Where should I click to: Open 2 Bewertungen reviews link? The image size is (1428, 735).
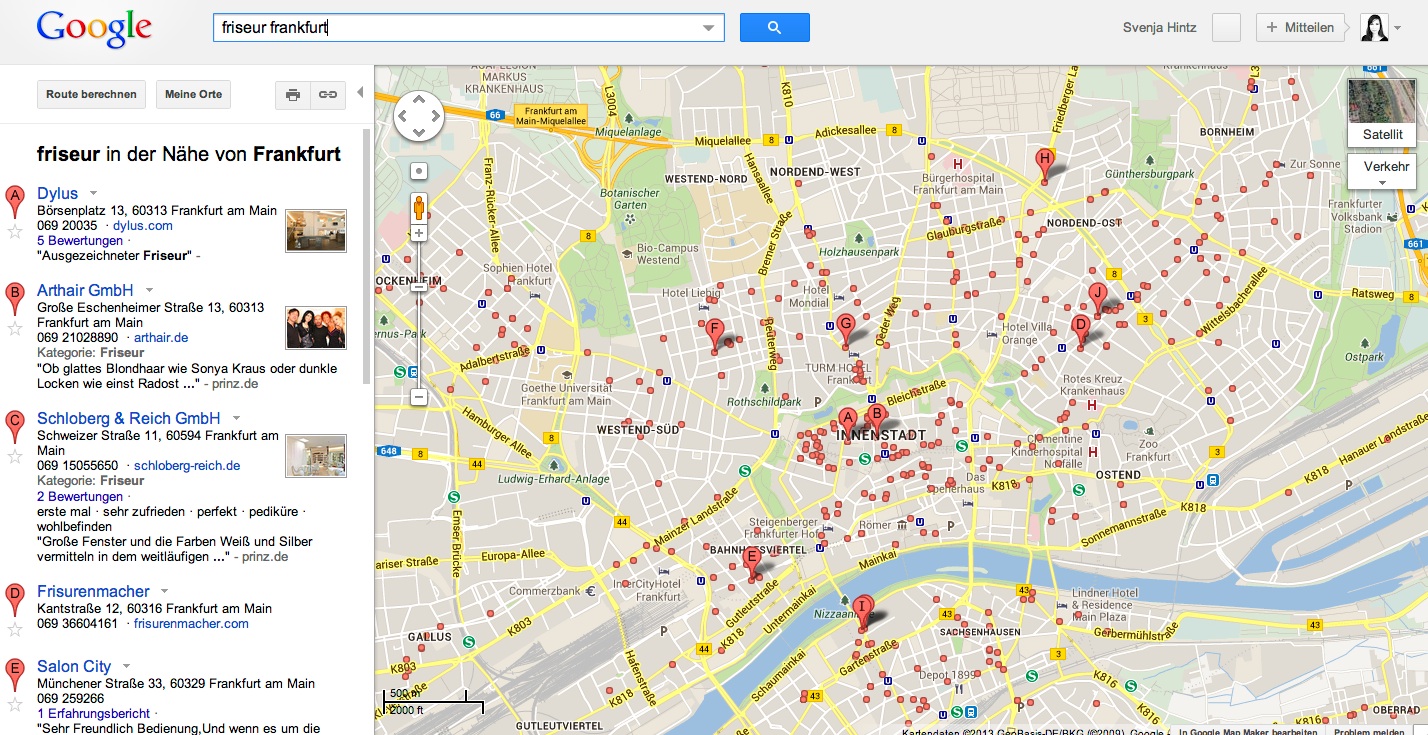click(80, 497)
